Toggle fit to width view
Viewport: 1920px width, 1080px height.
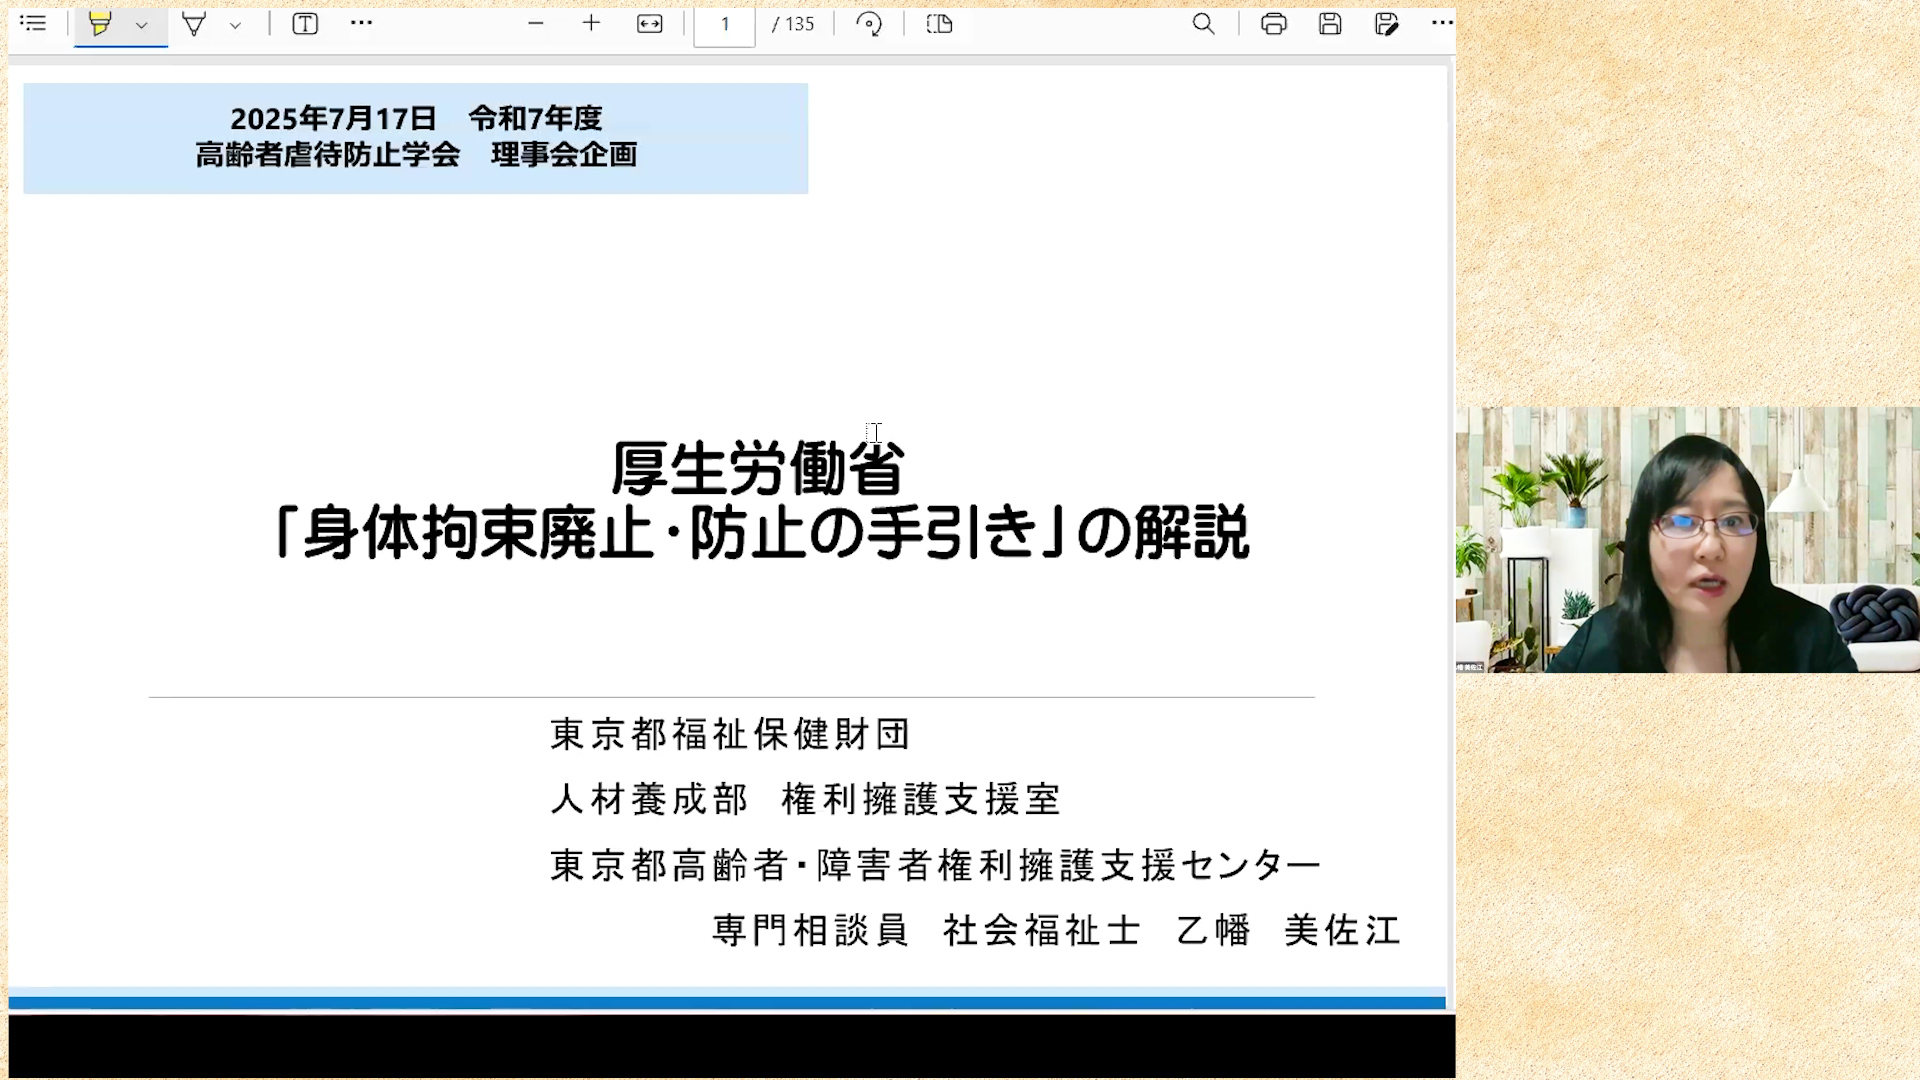[650, 24]
